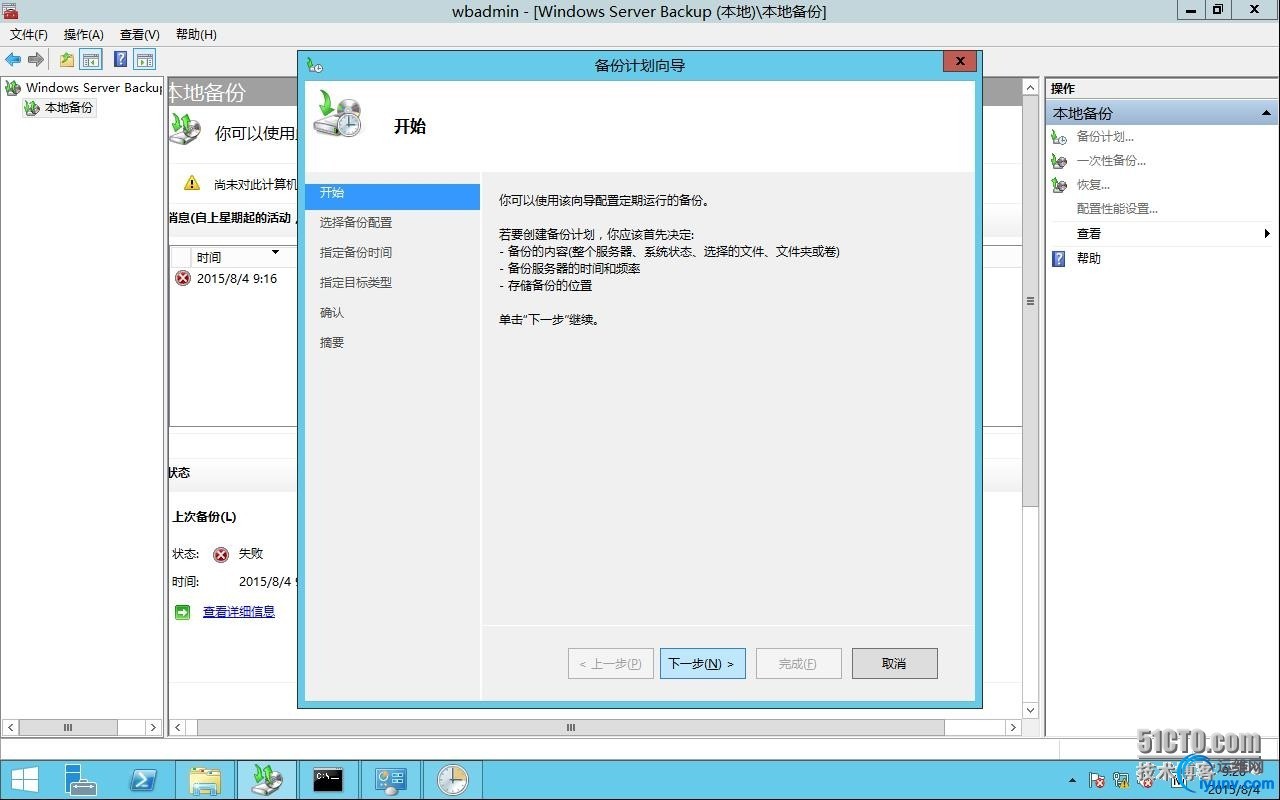The width and height of the screenshot is (1280, 800).
Task: Click the console tree scroll left arrow
Action: (10, 728)
